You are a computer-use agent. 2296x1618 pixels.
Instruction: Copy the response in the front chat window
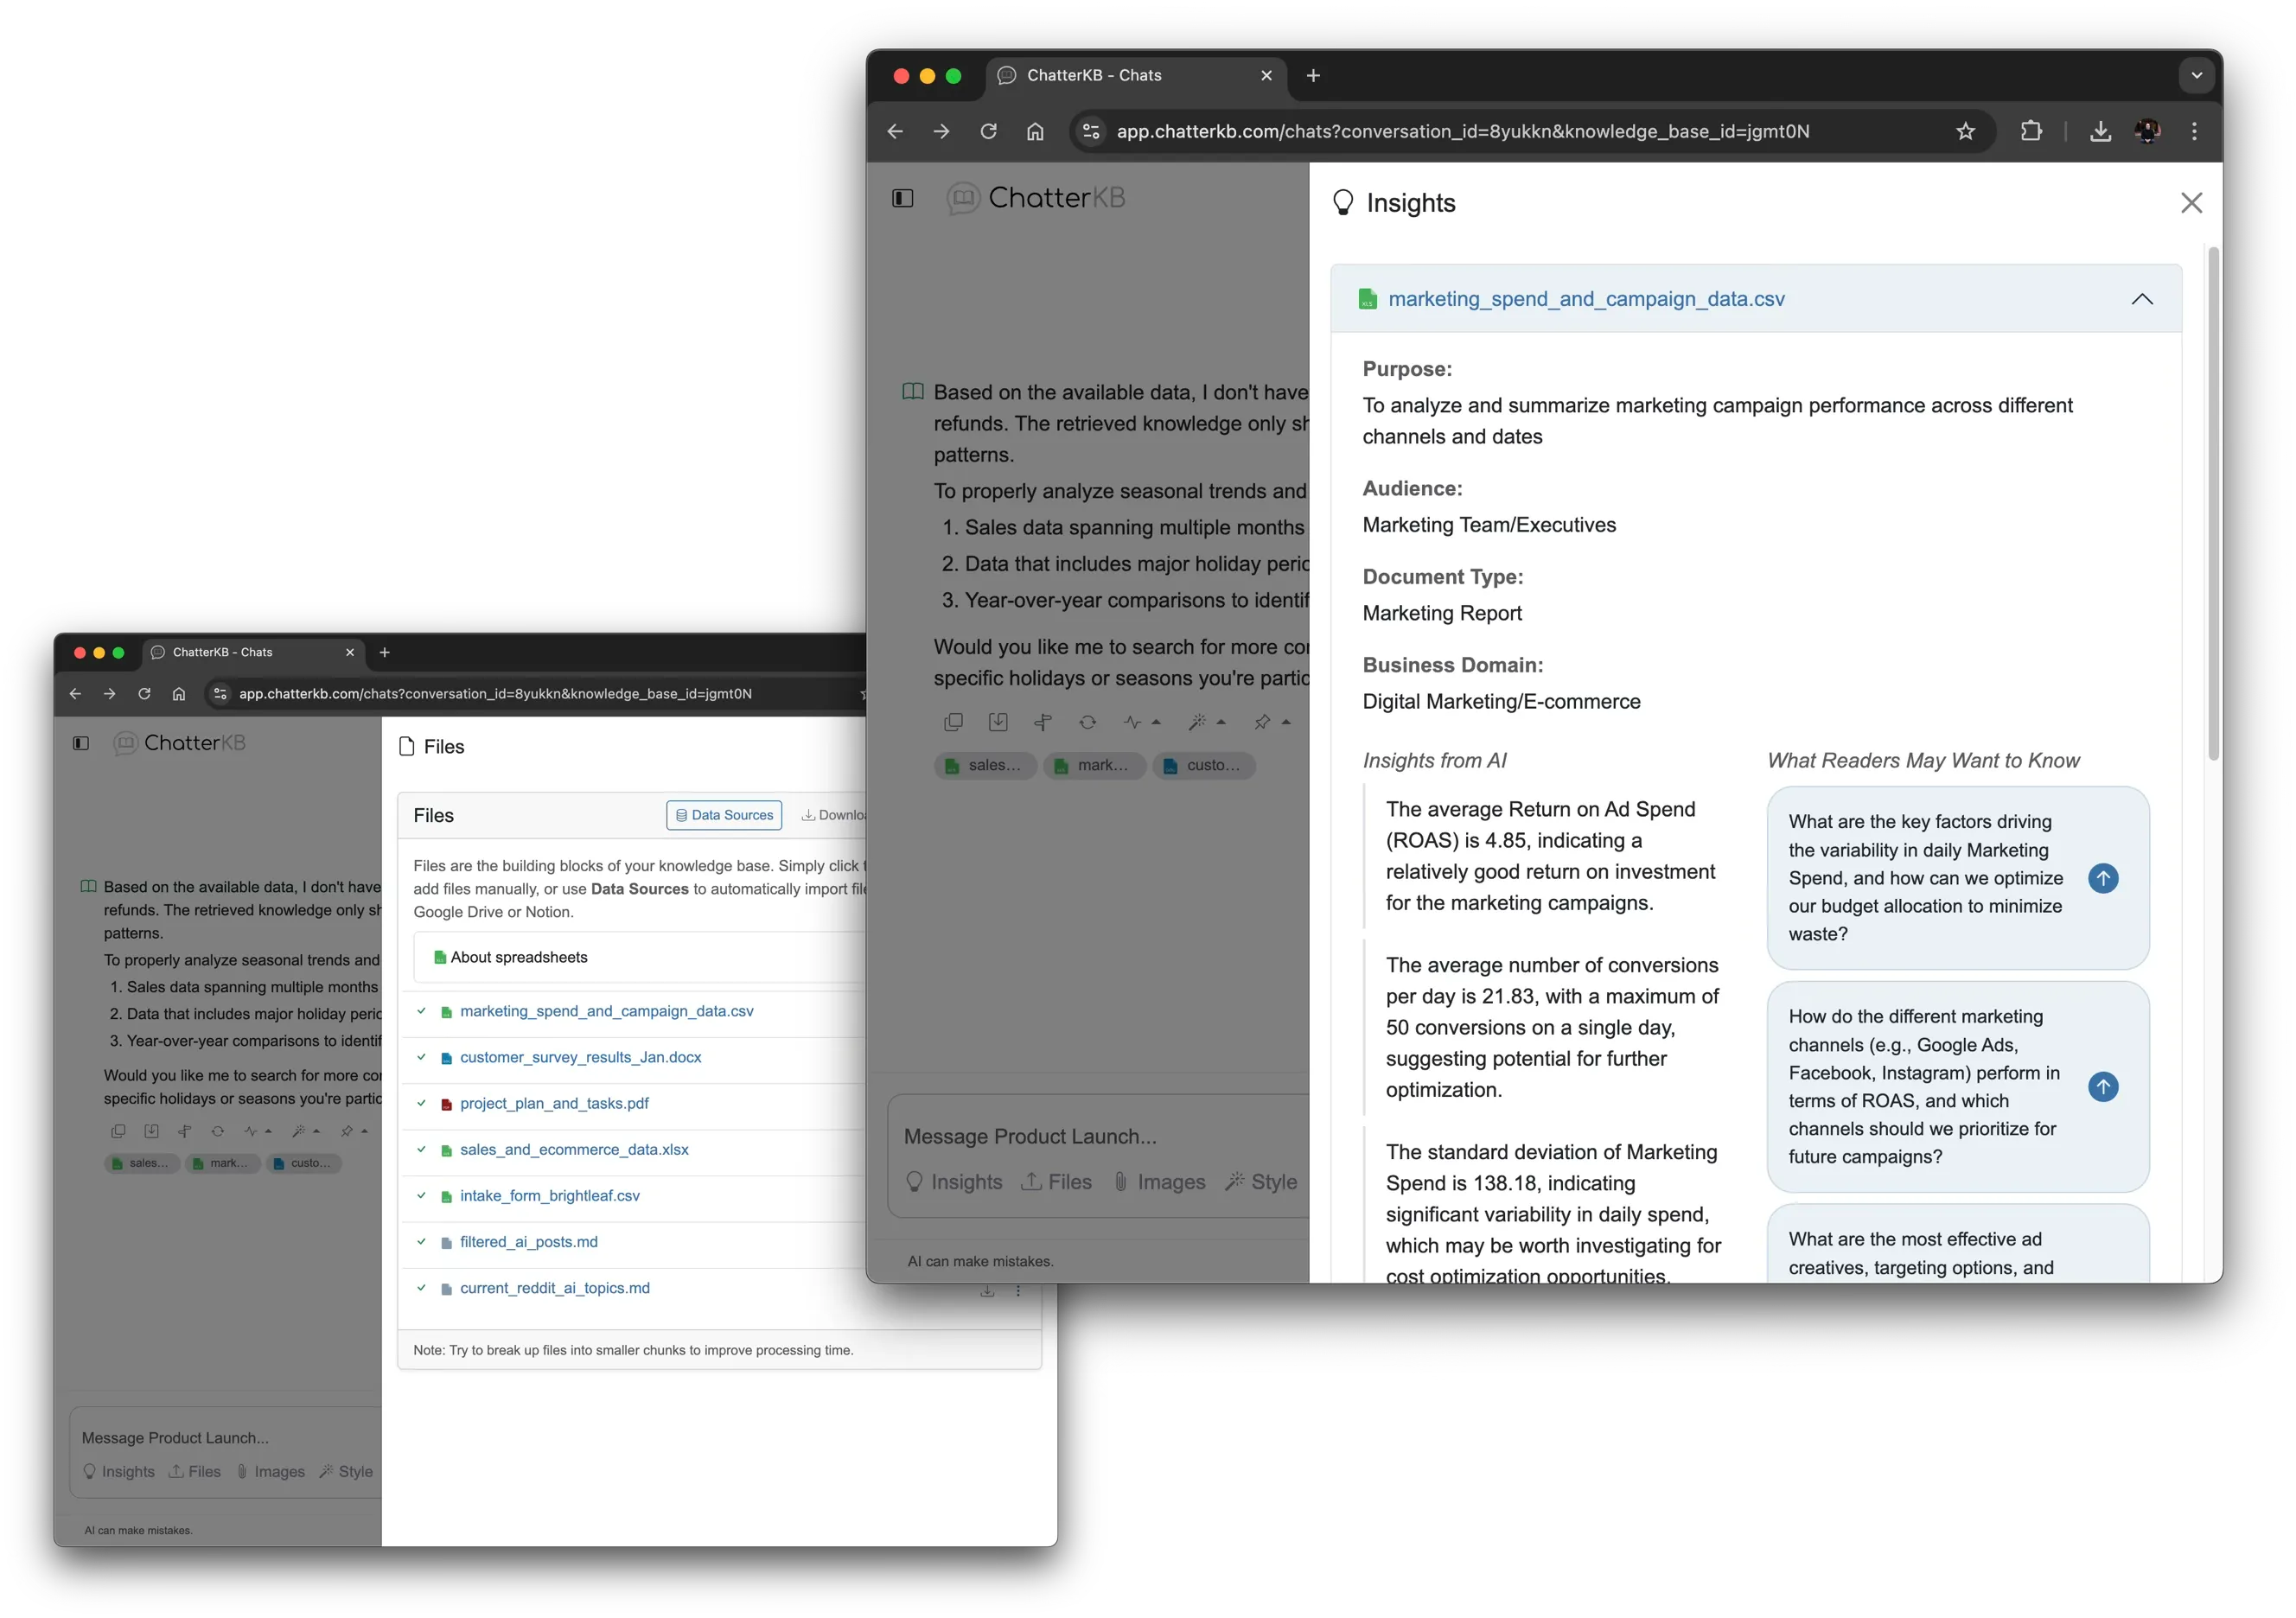pos(953,722)
